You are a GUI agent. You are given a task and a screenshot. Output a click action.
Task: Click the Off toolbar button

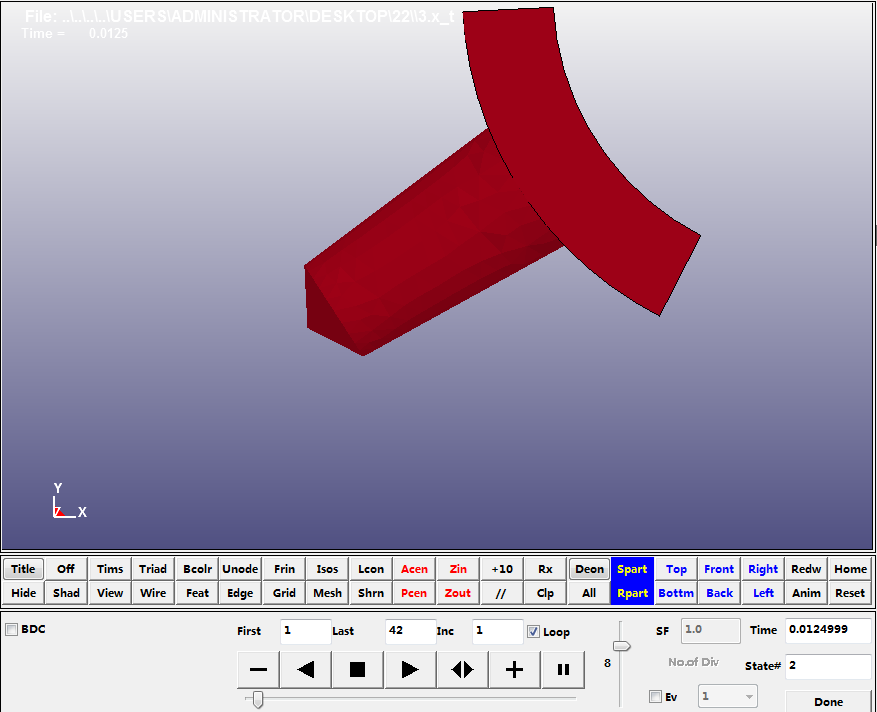(66, 569)
